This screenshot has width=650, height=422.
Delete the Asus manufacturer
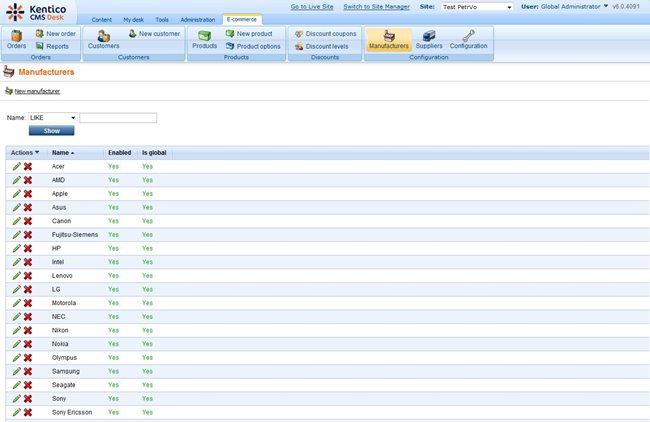28,207
